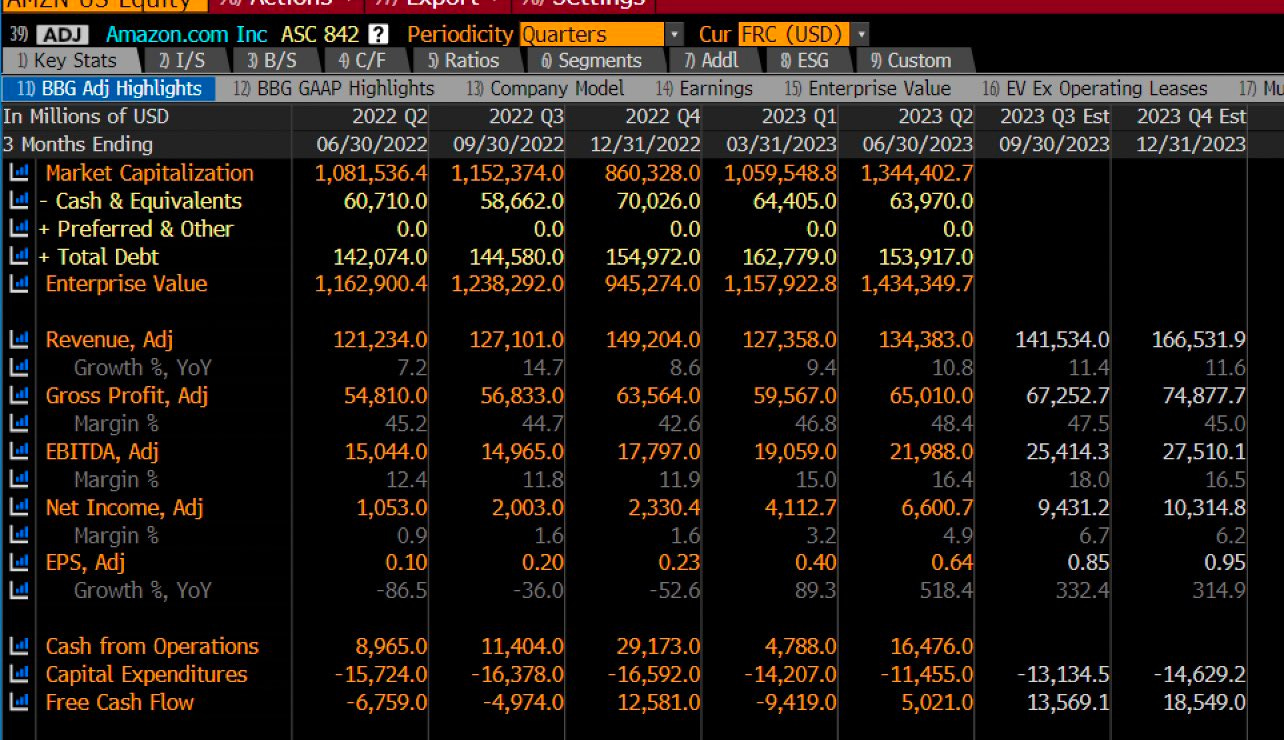Switch to the I/S tab

tap(183, 61)
